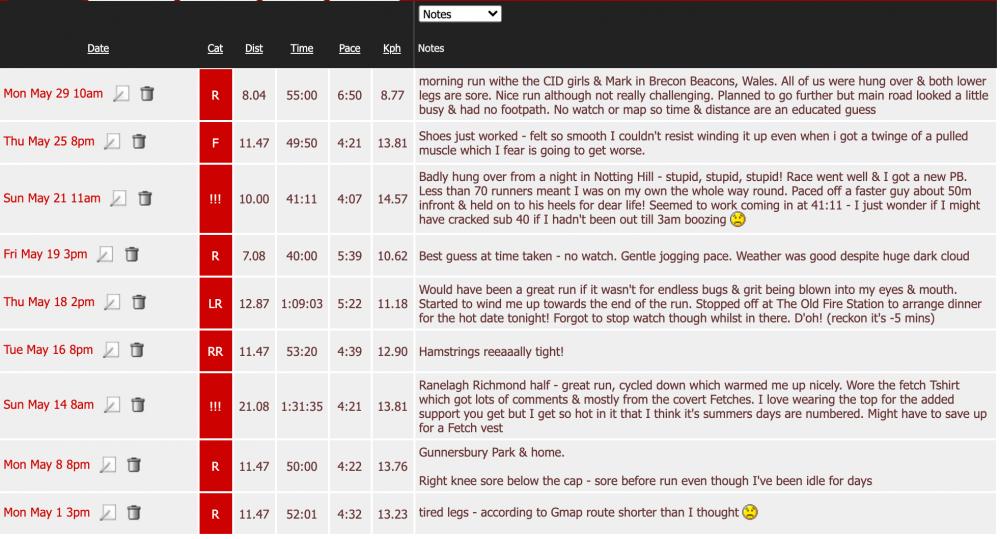Select pace value 5:39
The height and width of the screenshot is (539, 1000).
(349, 256)
